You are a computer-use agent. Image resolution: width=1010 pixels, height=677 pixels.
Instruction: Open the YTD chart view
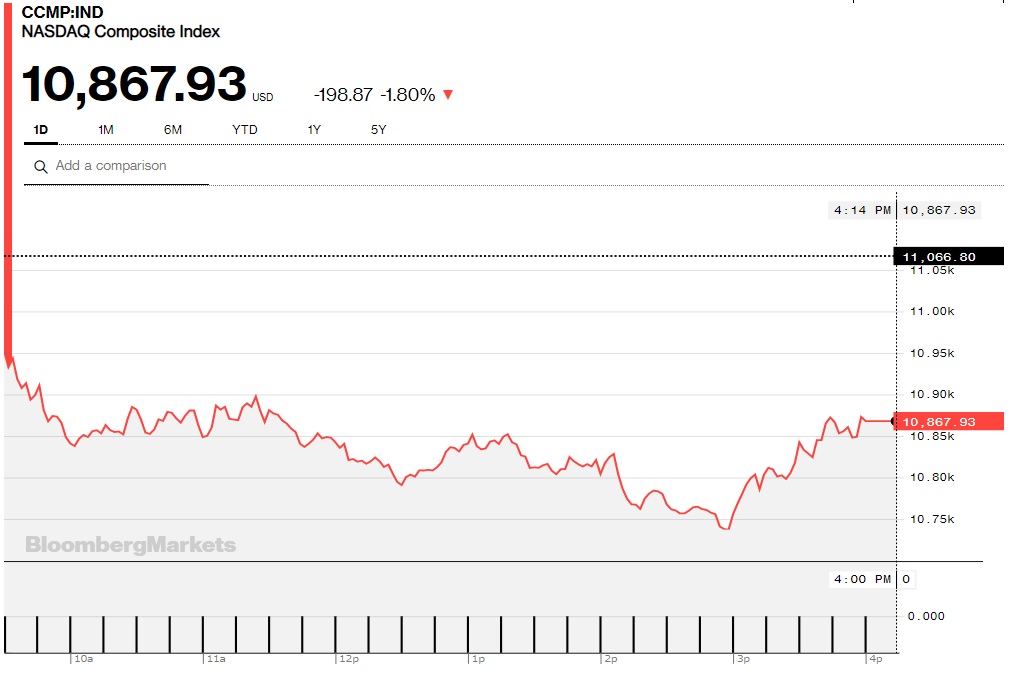(x=244, y=129)
